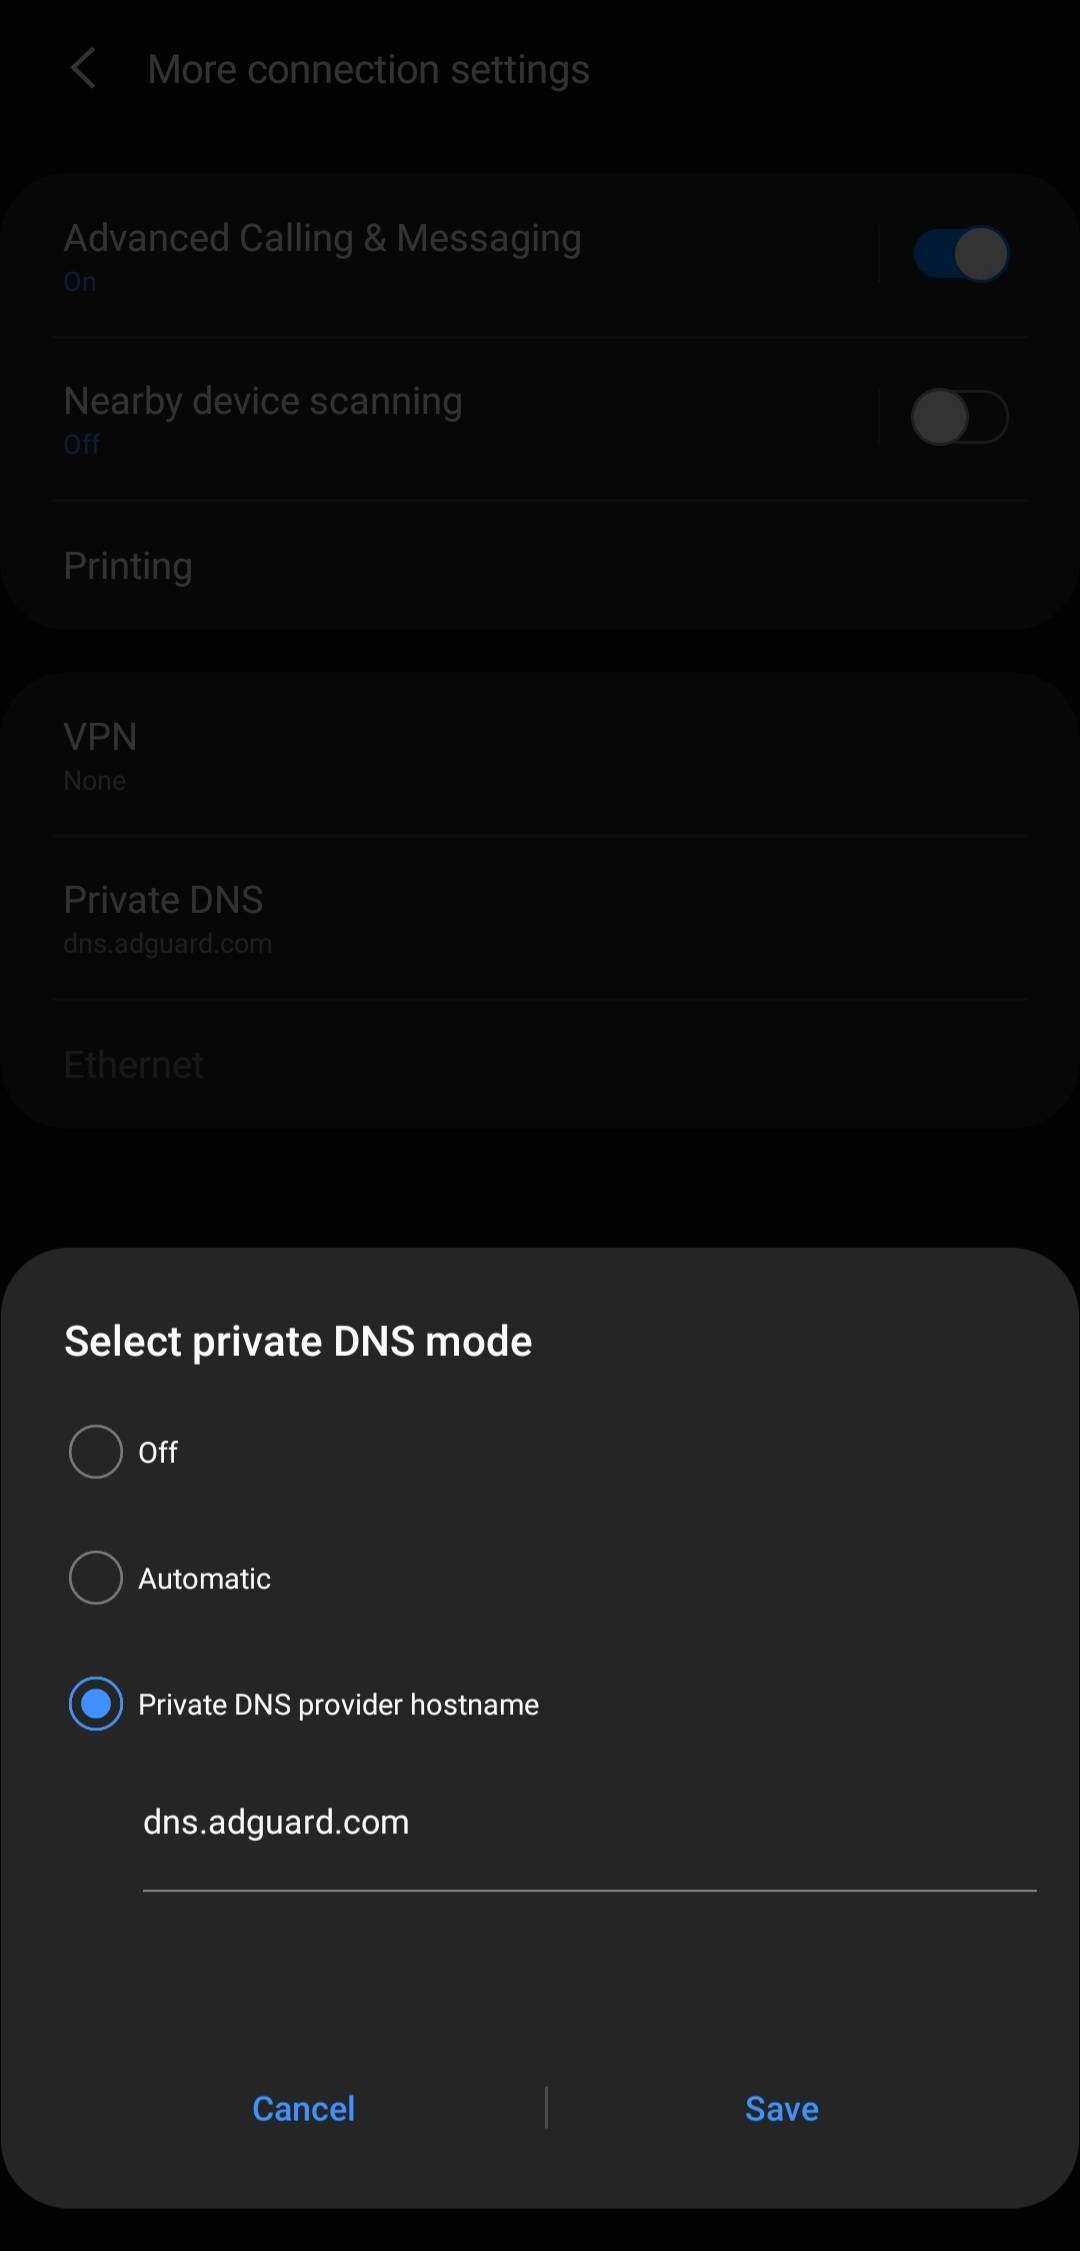Click the dns.adguard.com hostname text field
The height and width of the screenshot is (2251, 1080).
click(588, 1824)
